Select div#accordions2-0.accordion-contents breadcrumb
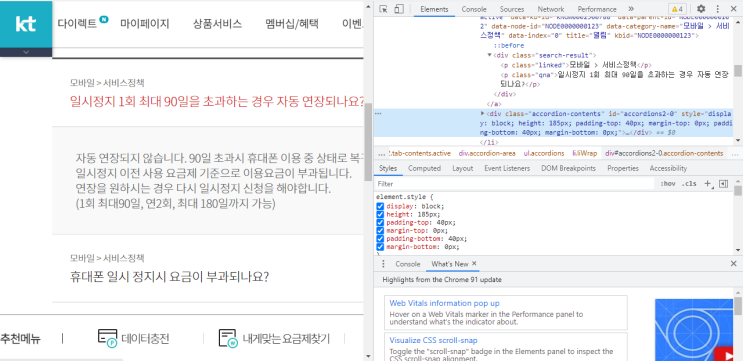The height and width of the screenshot is (361, 743). pos(663,153)
